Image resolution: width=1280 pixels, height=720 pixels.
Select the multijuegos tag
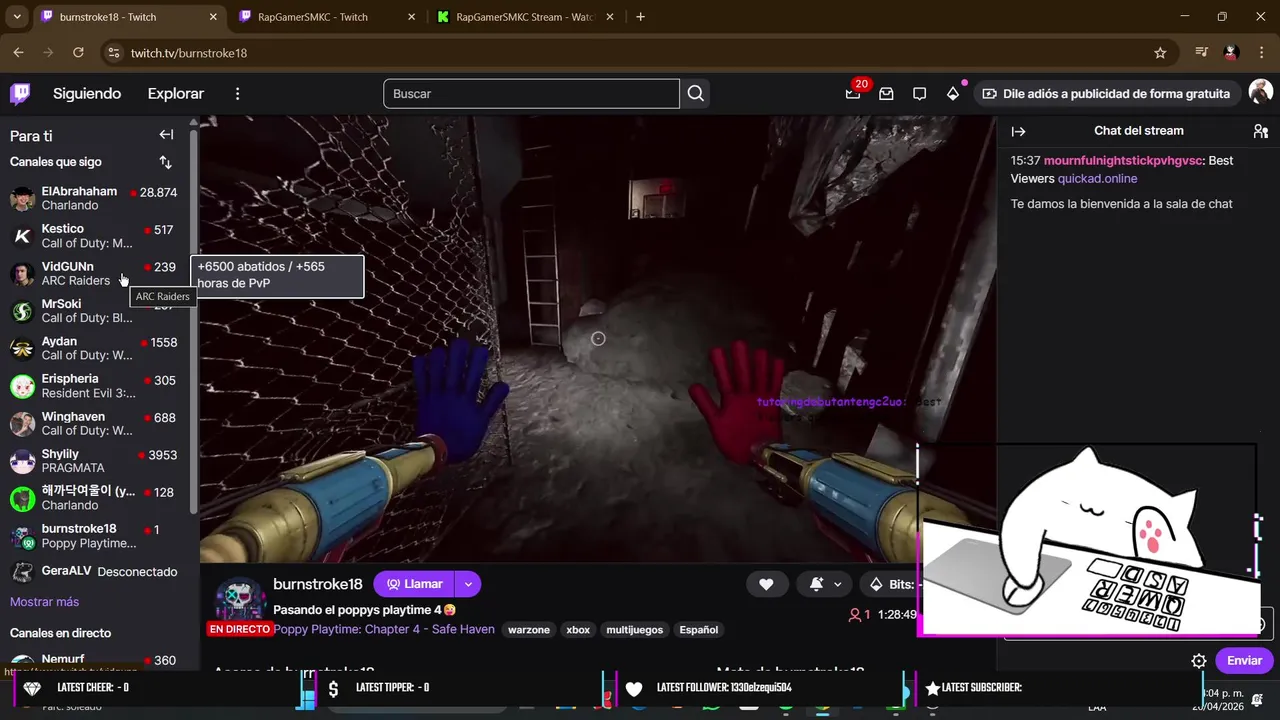point(635,630)
